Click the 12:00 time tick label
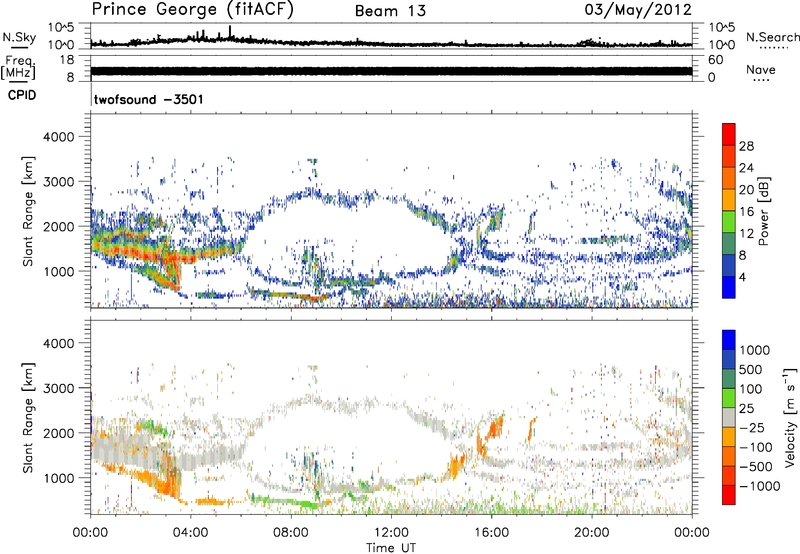 [391, 533]
